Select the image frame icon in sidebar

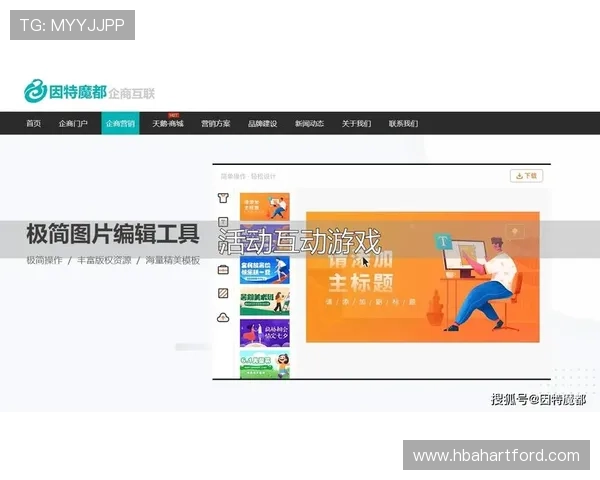(x=223, y=222)
